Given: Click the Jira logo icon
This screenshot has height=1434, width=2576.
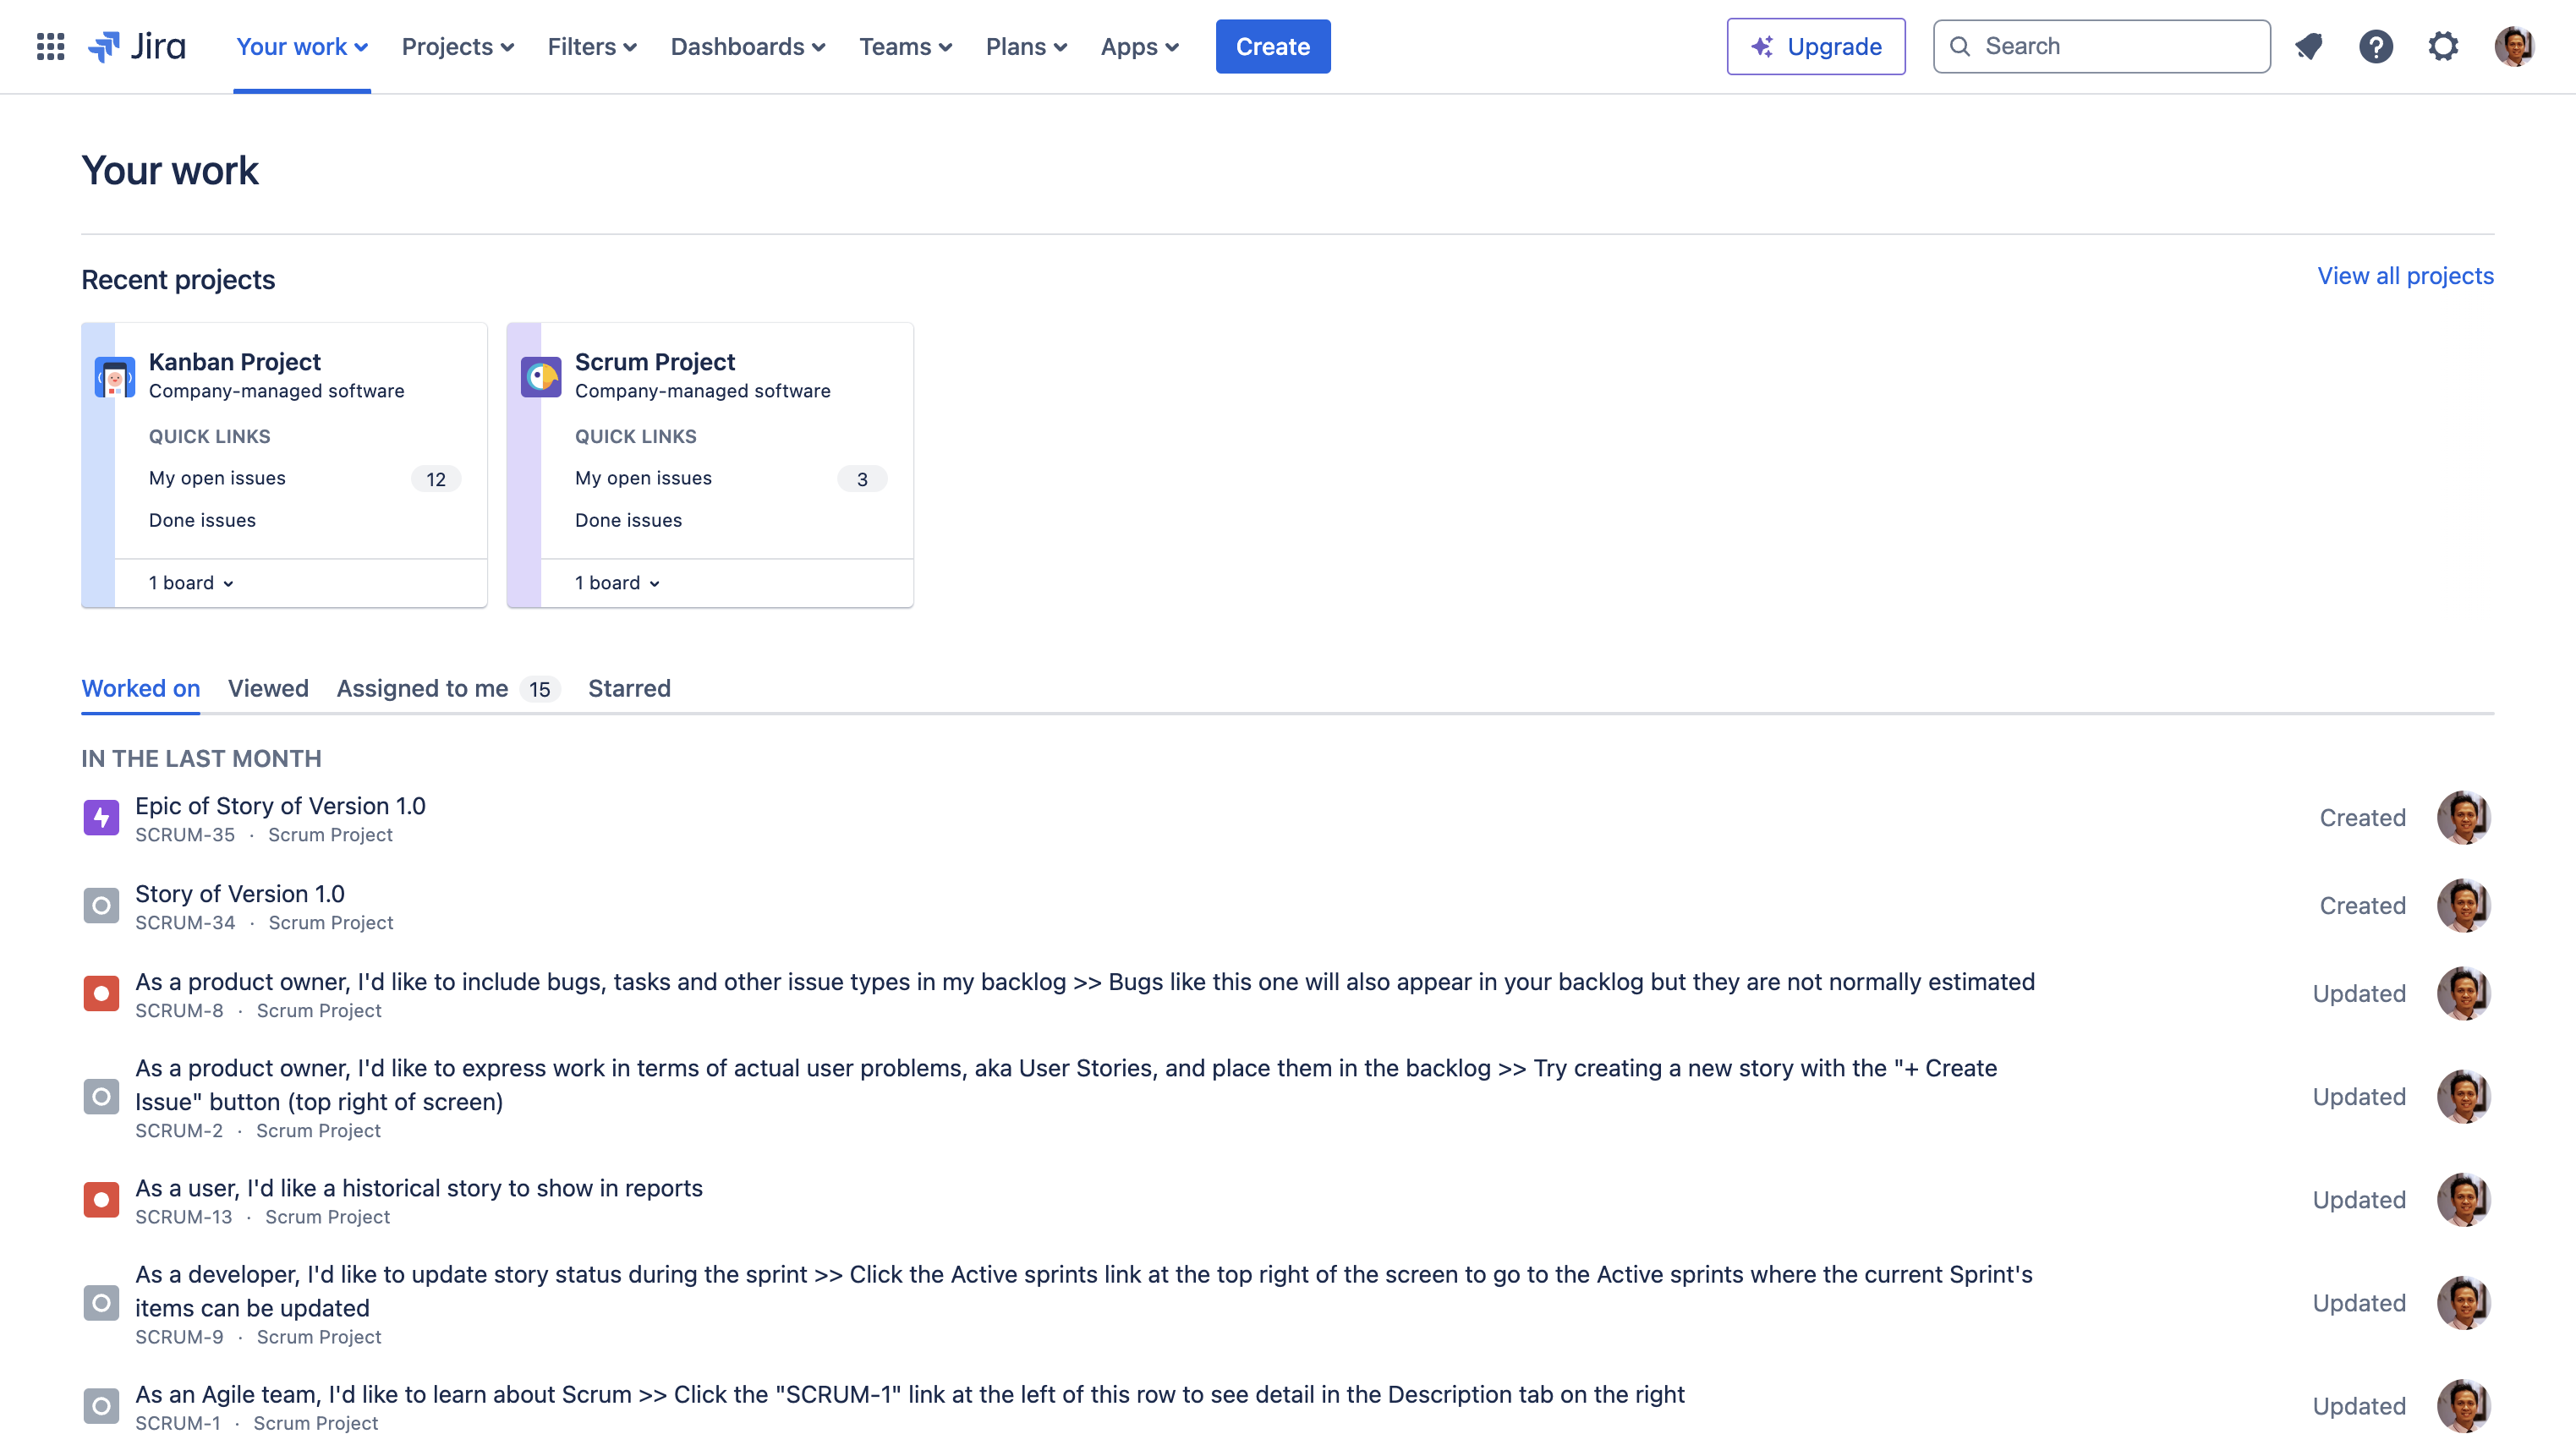Looking at the screenshot, I should tap(99, 46).
